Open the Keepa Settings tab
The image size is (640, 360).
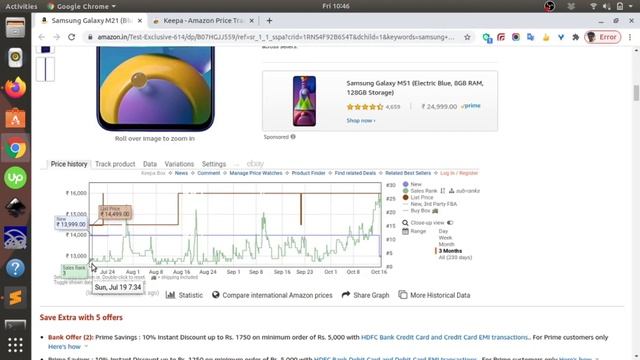click(x=214, y=164)
